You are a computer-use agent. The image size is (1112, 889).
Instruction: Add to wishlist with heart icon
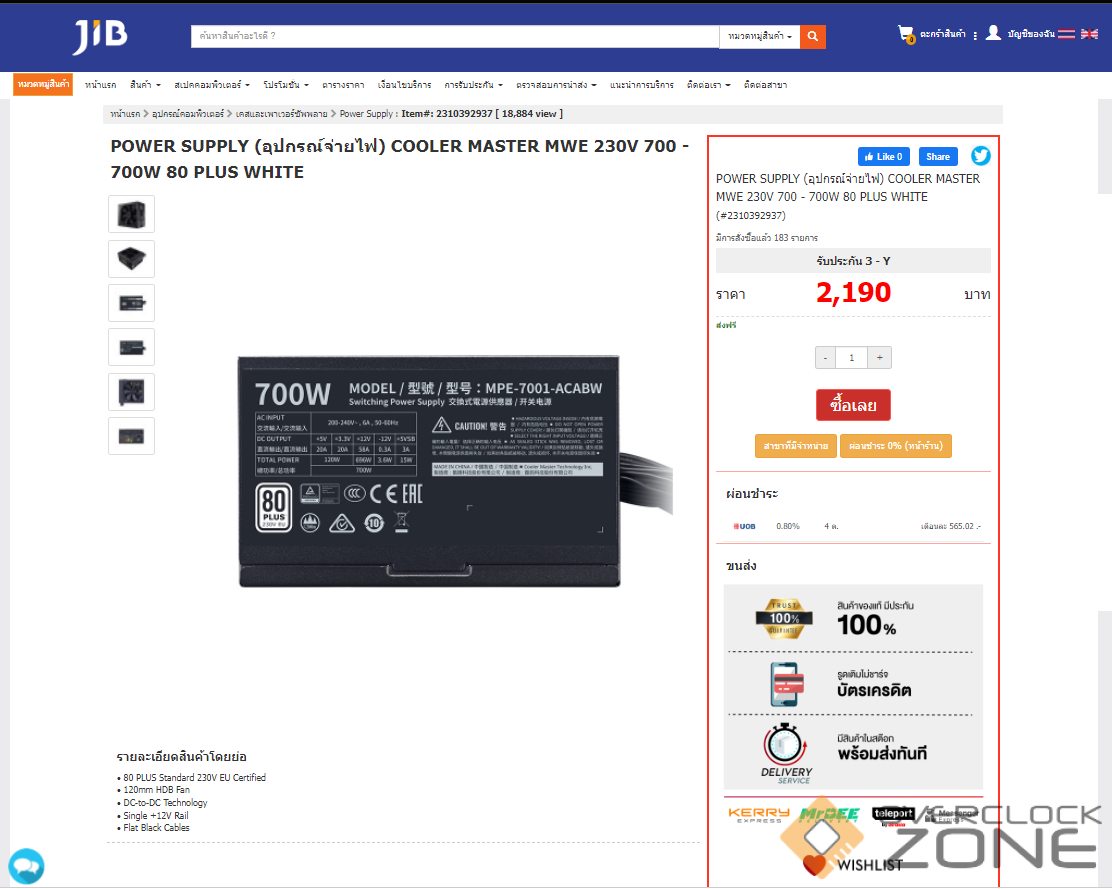pyautogui.click(x=814, y=865)
